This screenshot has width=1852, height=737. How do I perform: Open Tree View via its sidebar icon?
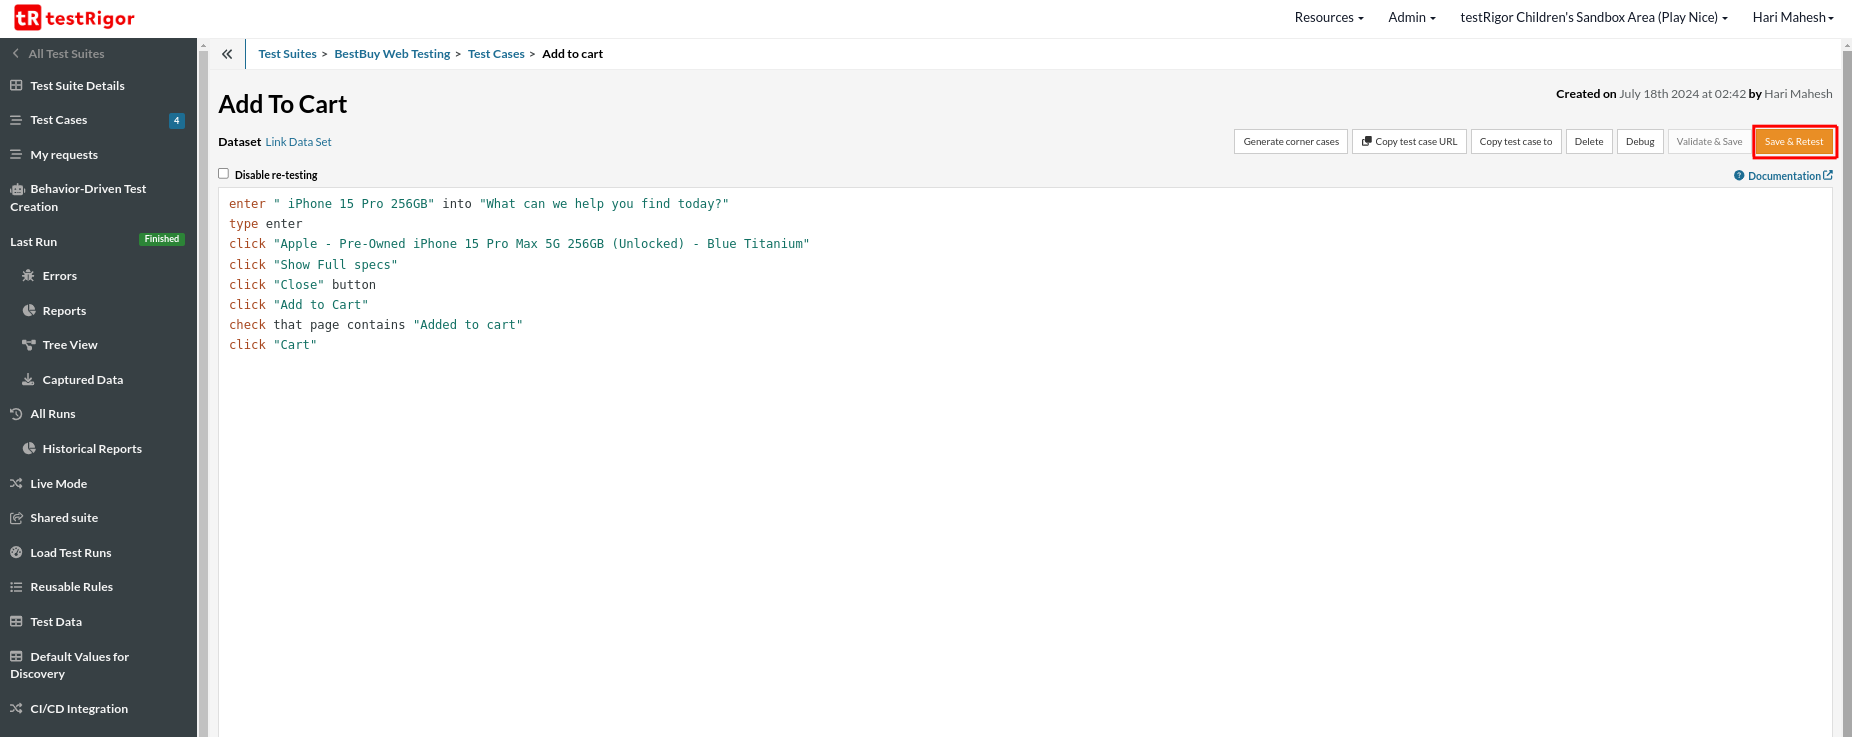(28, 345)
